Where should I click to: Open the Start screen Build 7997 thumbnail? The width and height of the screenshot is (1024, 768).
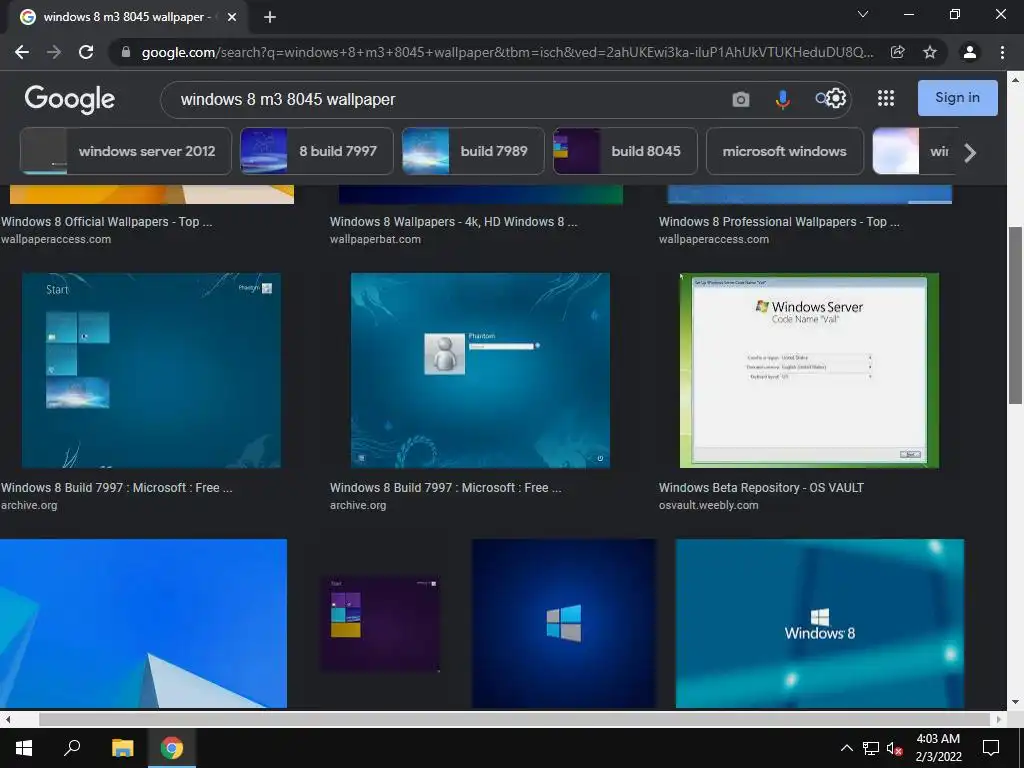coord(152,370)
